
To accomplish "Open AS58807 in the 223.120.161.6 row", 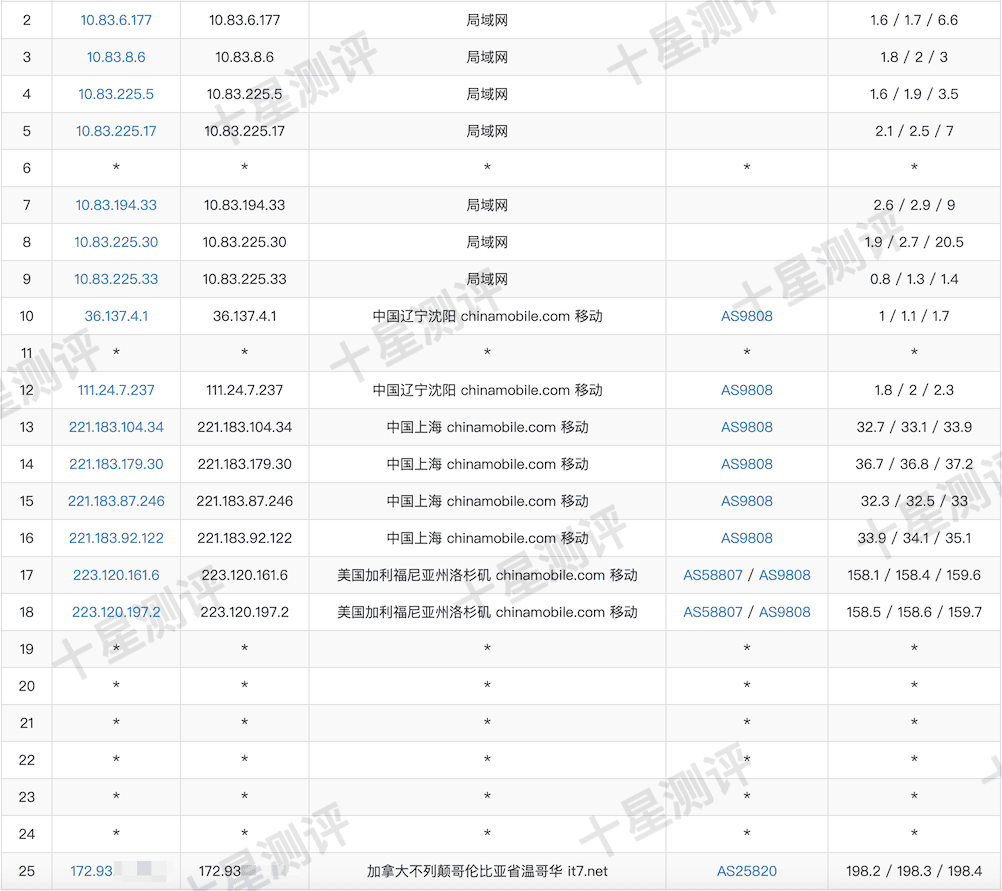I will point(713,576).
